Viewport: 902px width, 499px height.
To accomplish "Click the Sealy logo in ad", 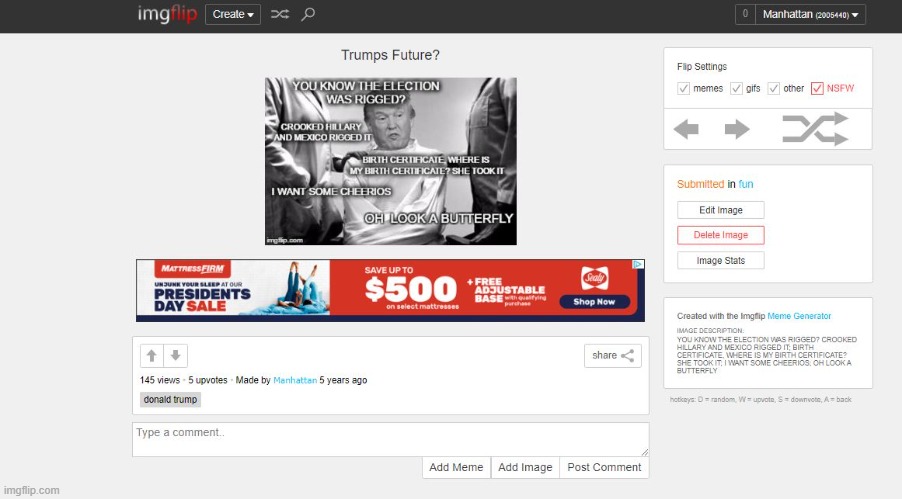I will [594, 279].
